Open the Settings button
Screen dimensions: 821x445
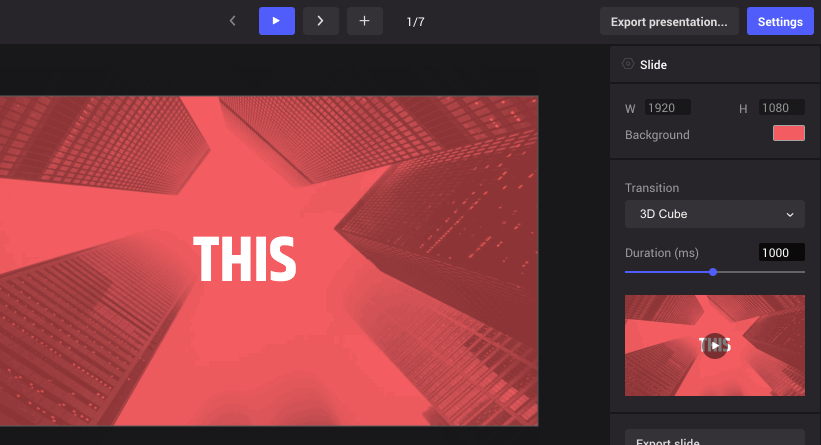coord(779,21)
